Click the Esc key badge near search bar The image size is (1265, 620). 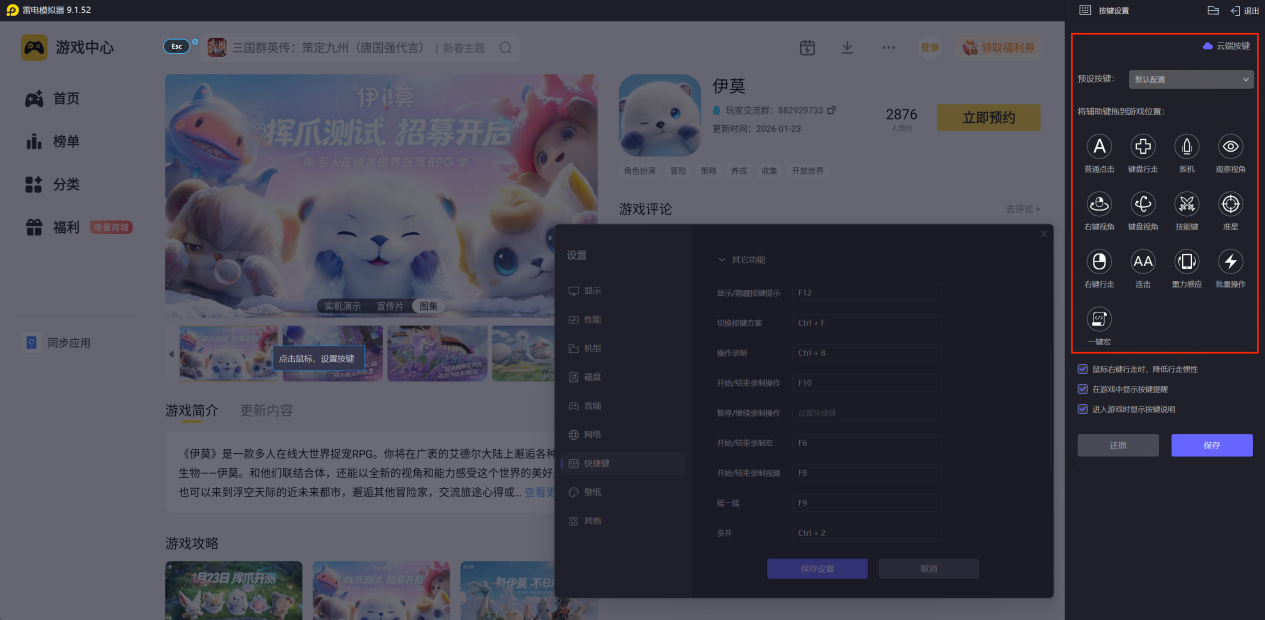177,47
